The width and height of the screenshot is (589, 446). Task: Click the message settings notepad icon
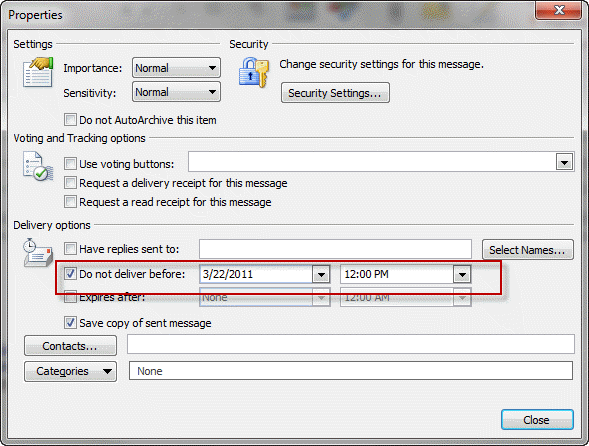click(38, 72)
